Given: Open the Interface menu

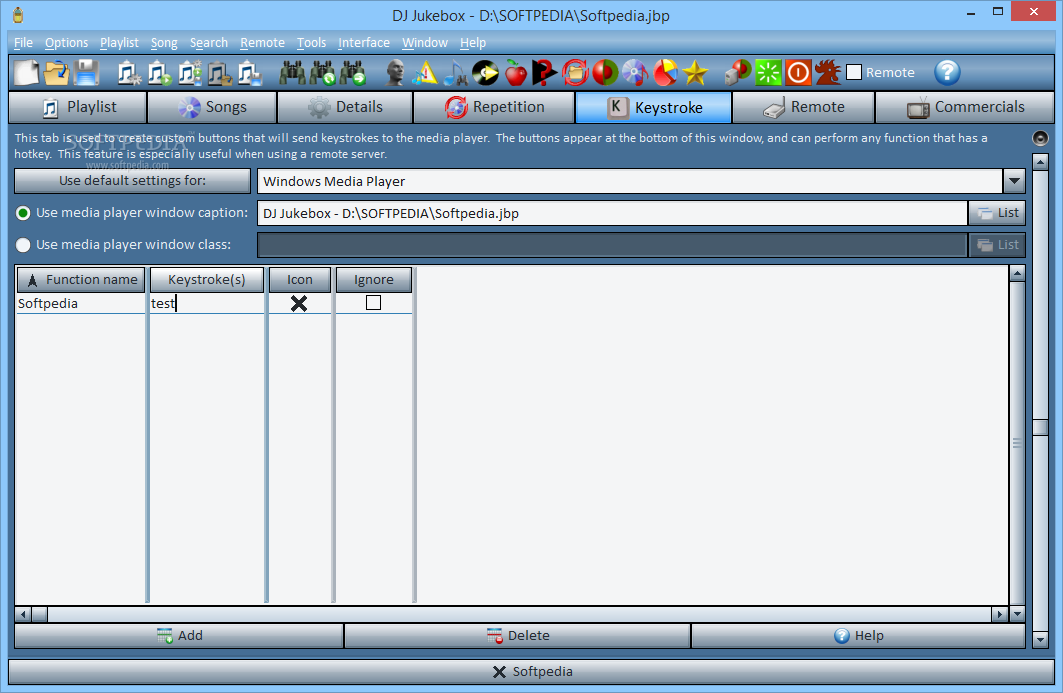Looking at the screenshot, I should point(364,43).
